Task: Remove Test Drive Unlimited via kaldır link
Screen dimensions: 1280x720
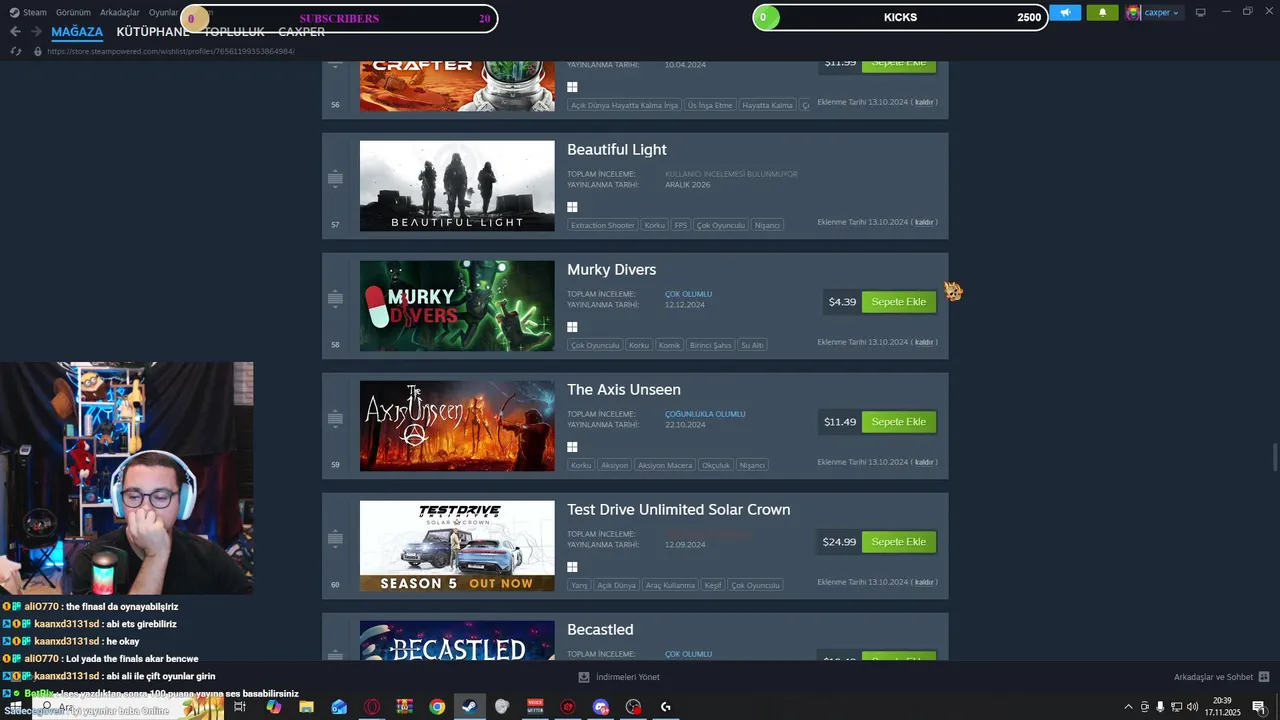Action: 924,582
